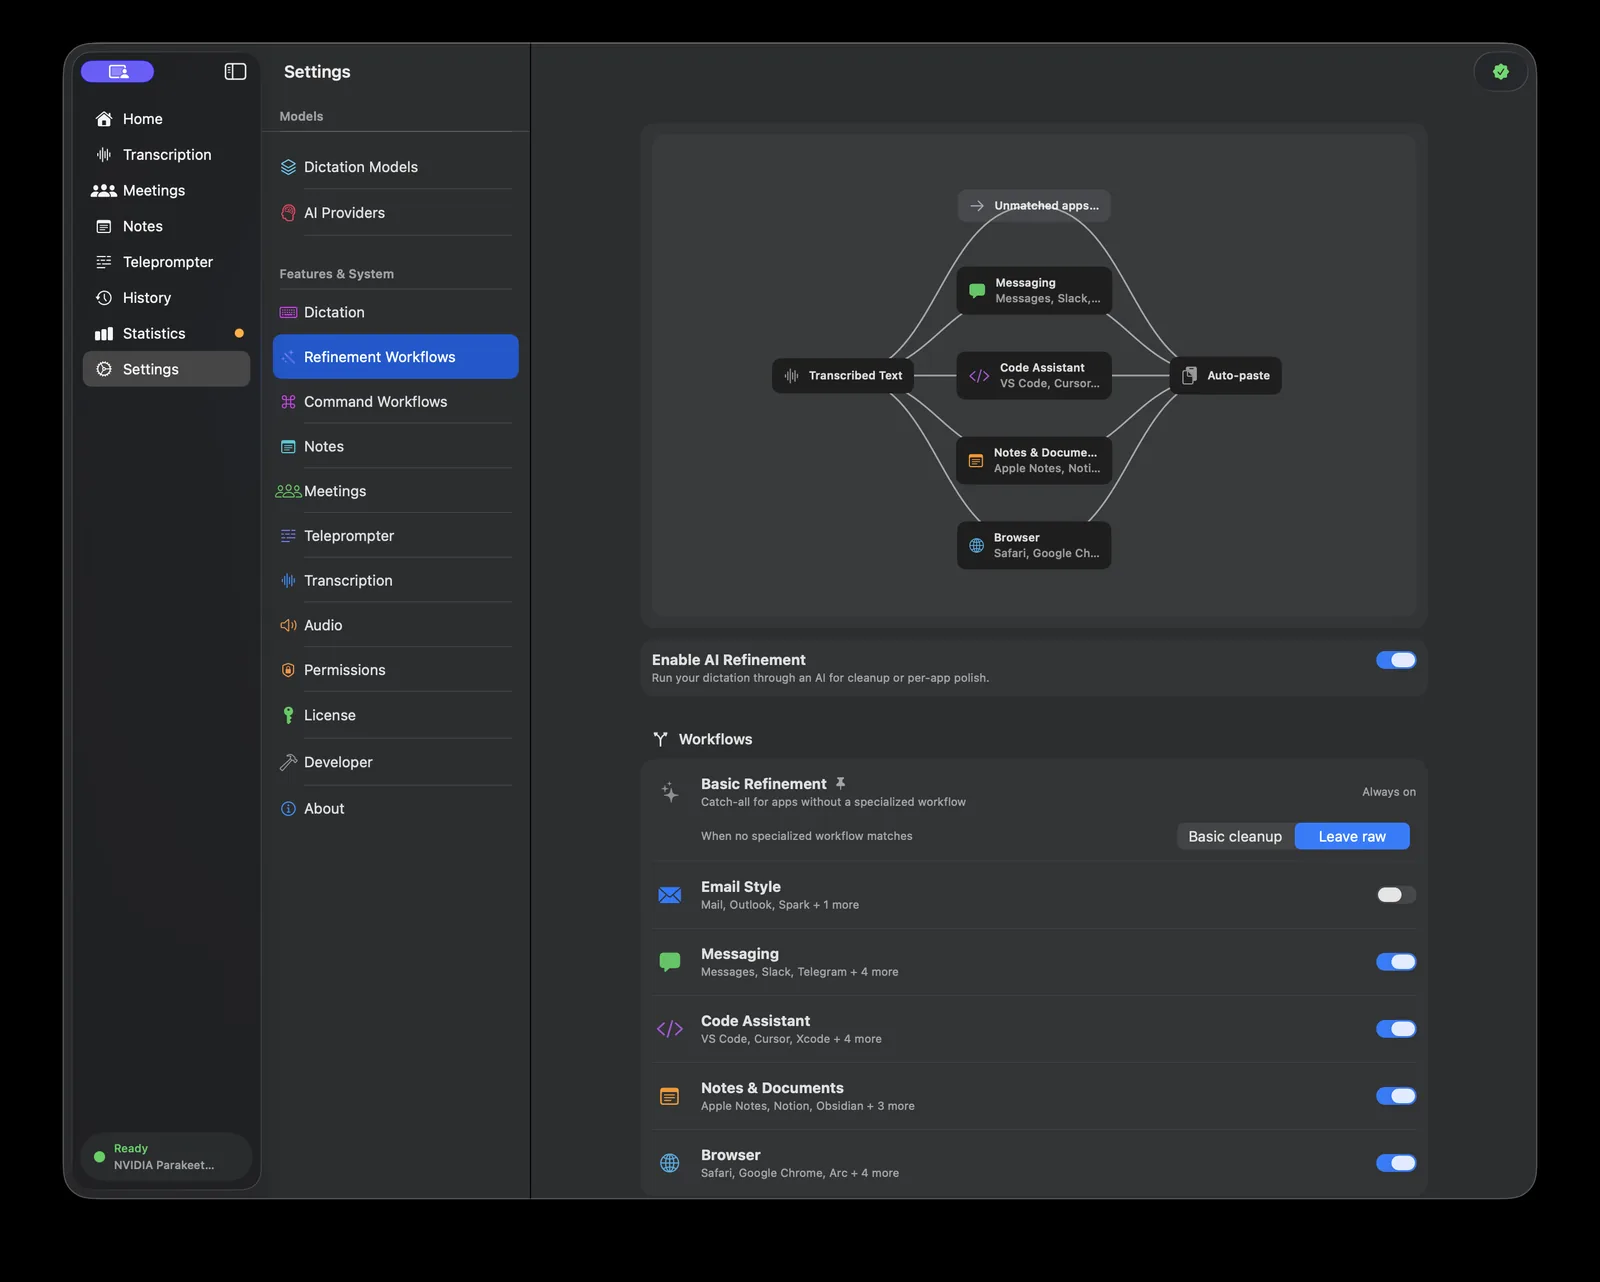Click the purple screen badge button
The height and width of the screenshot is (1282, 1600).
click(x=118, y=71)
